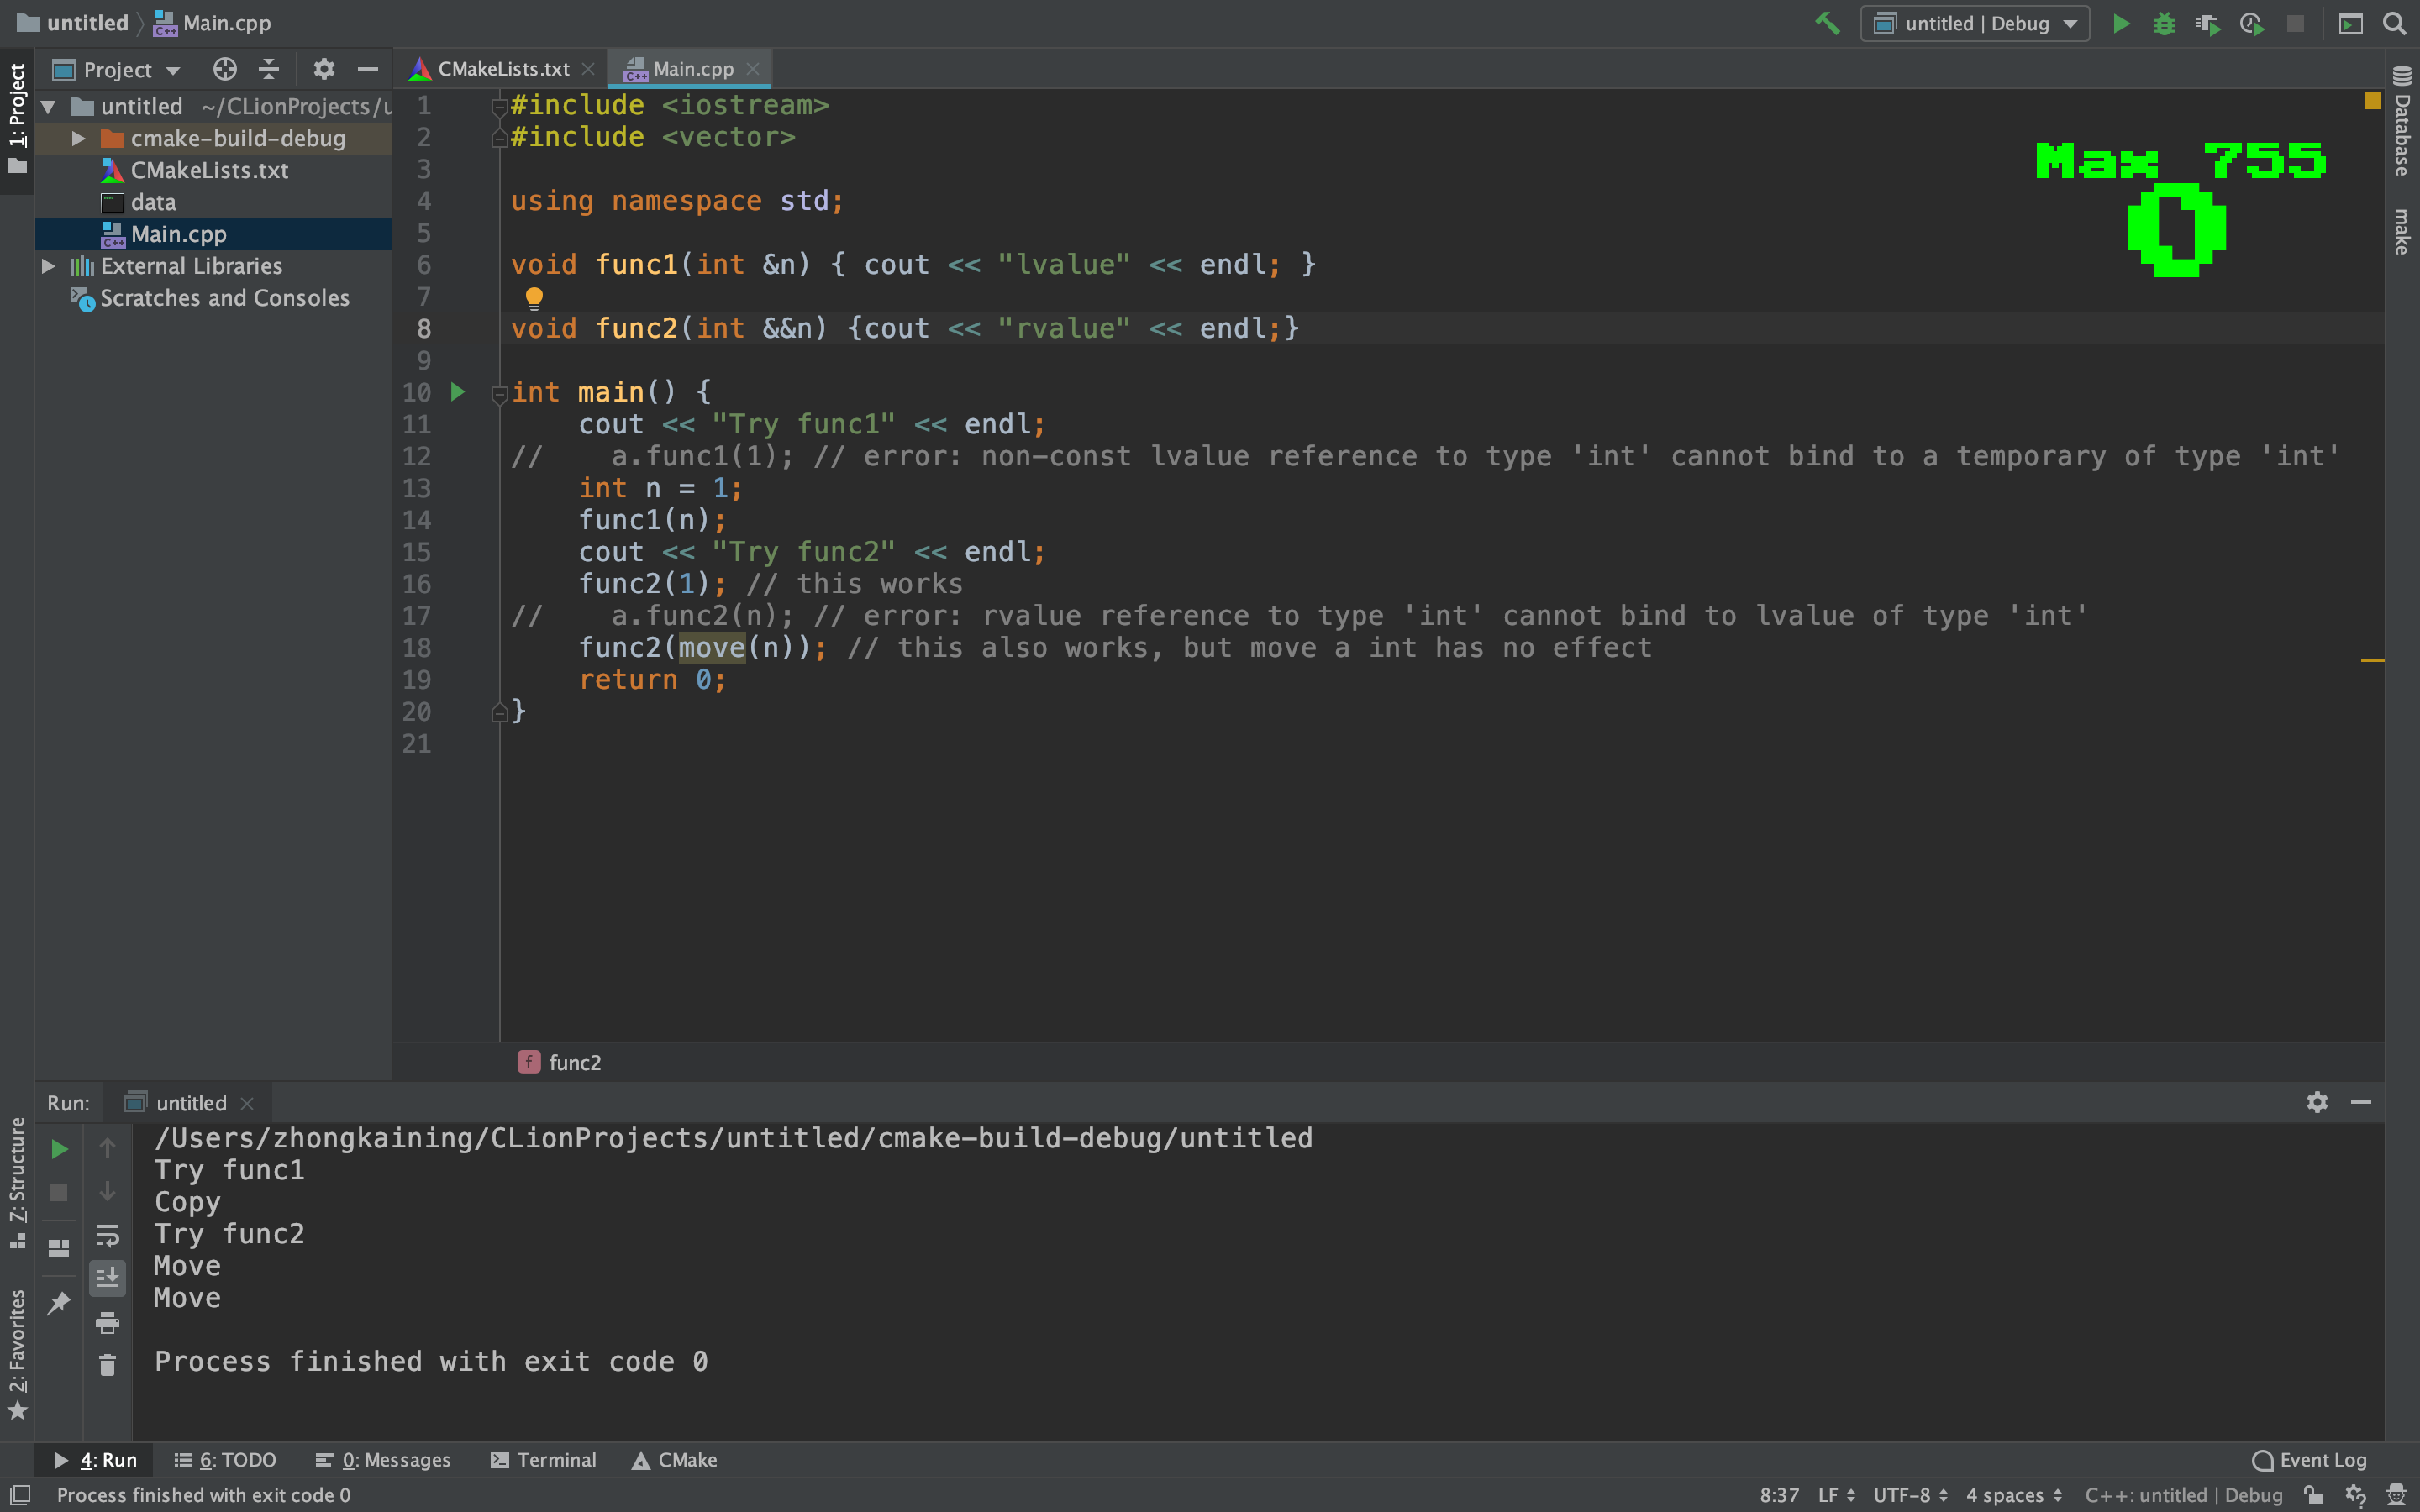Click the Print output icon
Image resolution: width=2420 pixels, height=1512 pixels.
(x=107, y=1323)
